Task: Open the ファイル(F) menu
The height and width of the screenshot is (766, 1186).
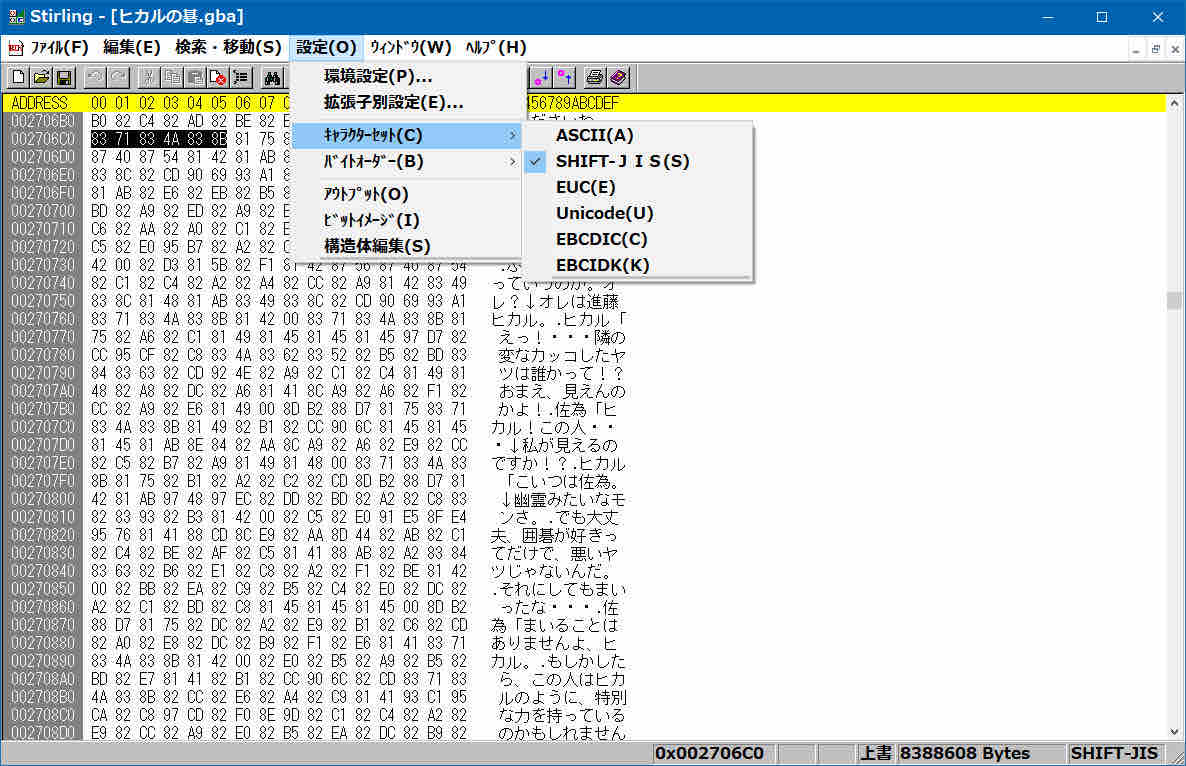Action: 60,48
